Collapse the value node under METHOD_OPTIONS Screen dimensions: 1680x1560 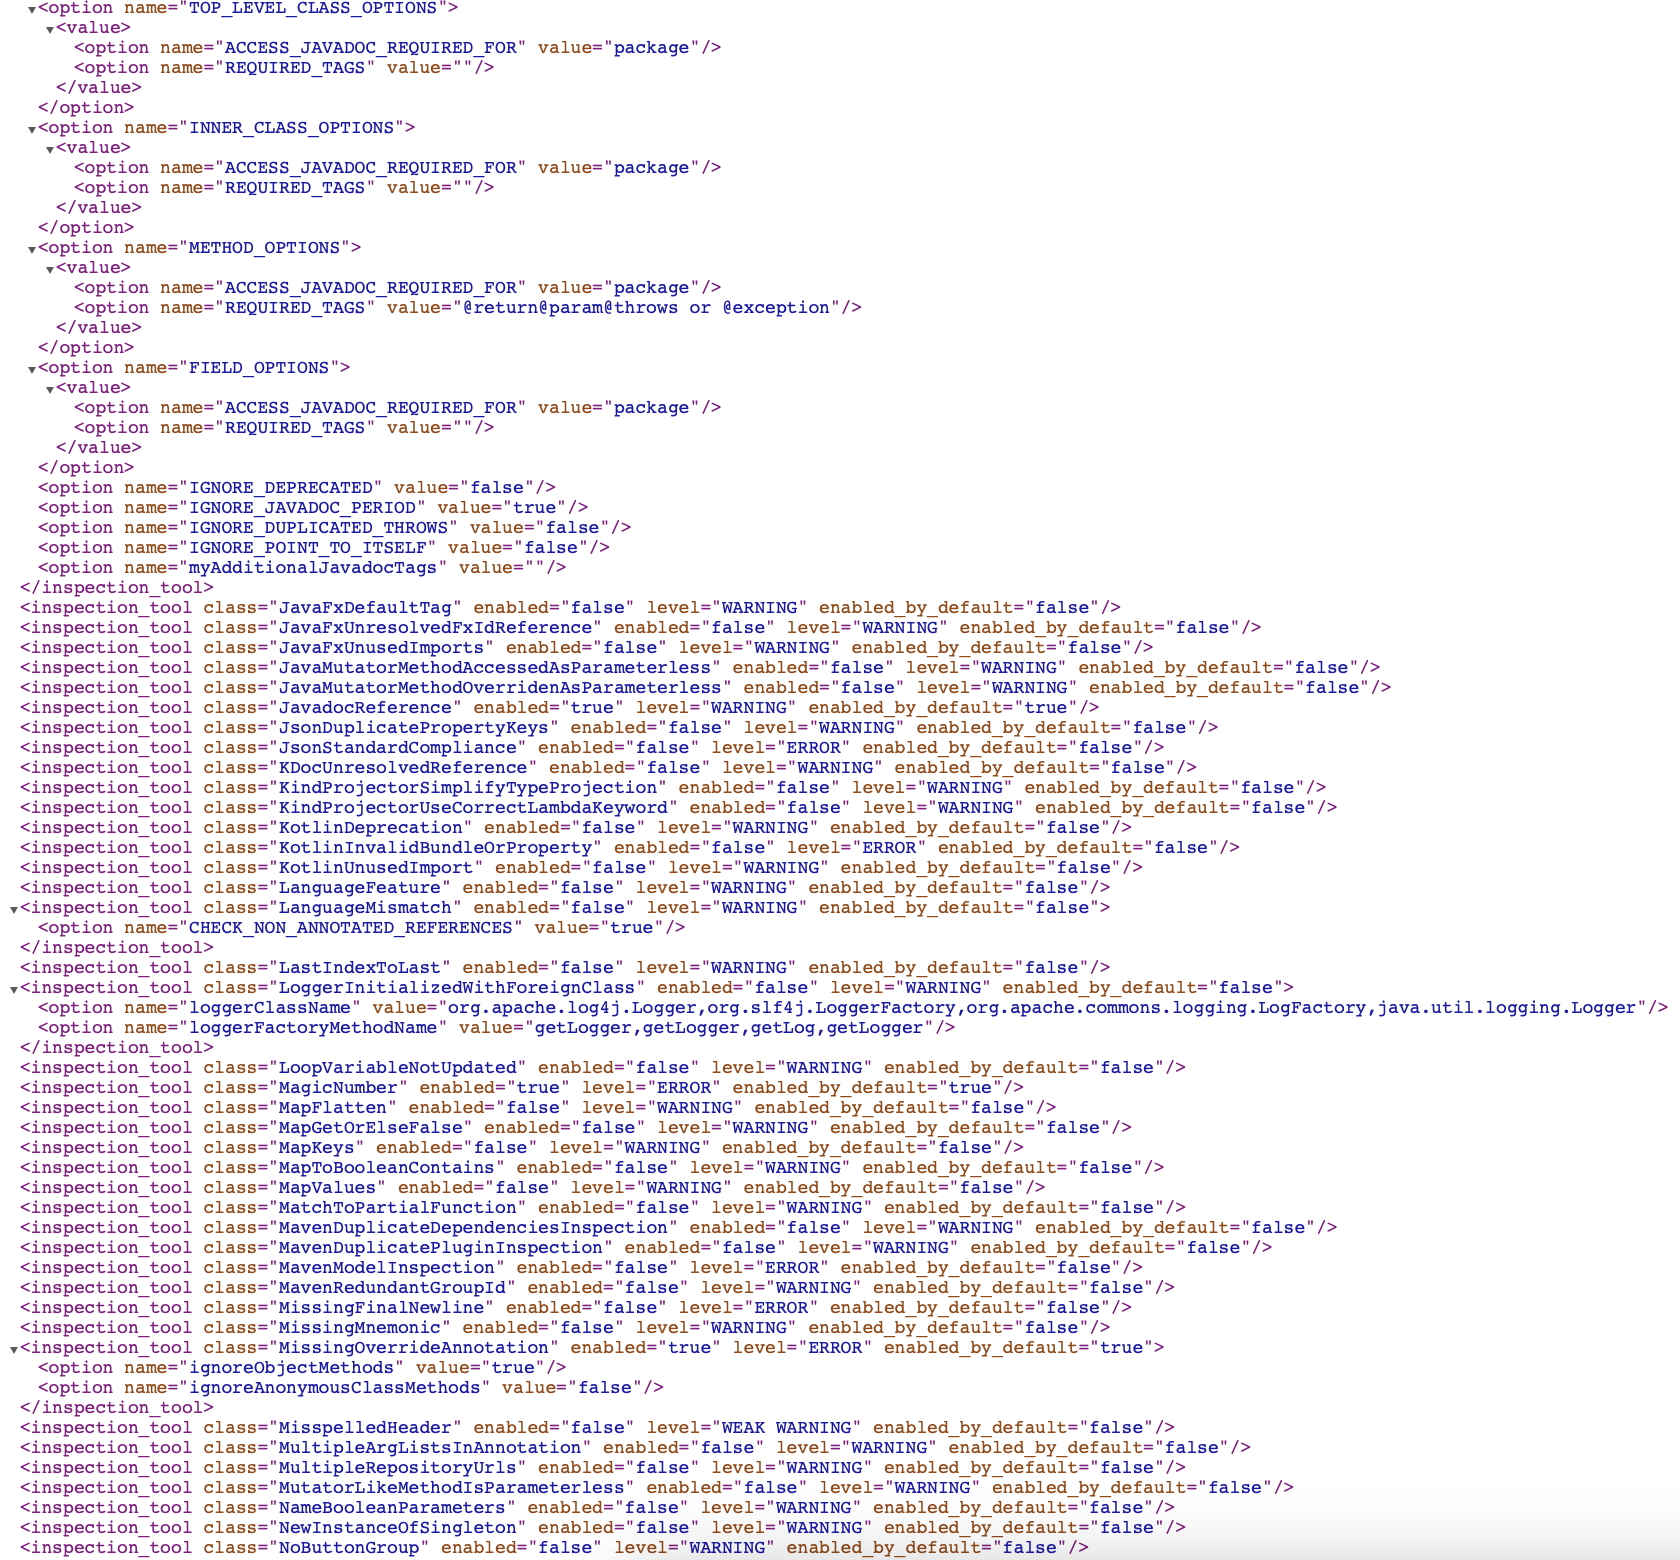click(x=50, y=269)
